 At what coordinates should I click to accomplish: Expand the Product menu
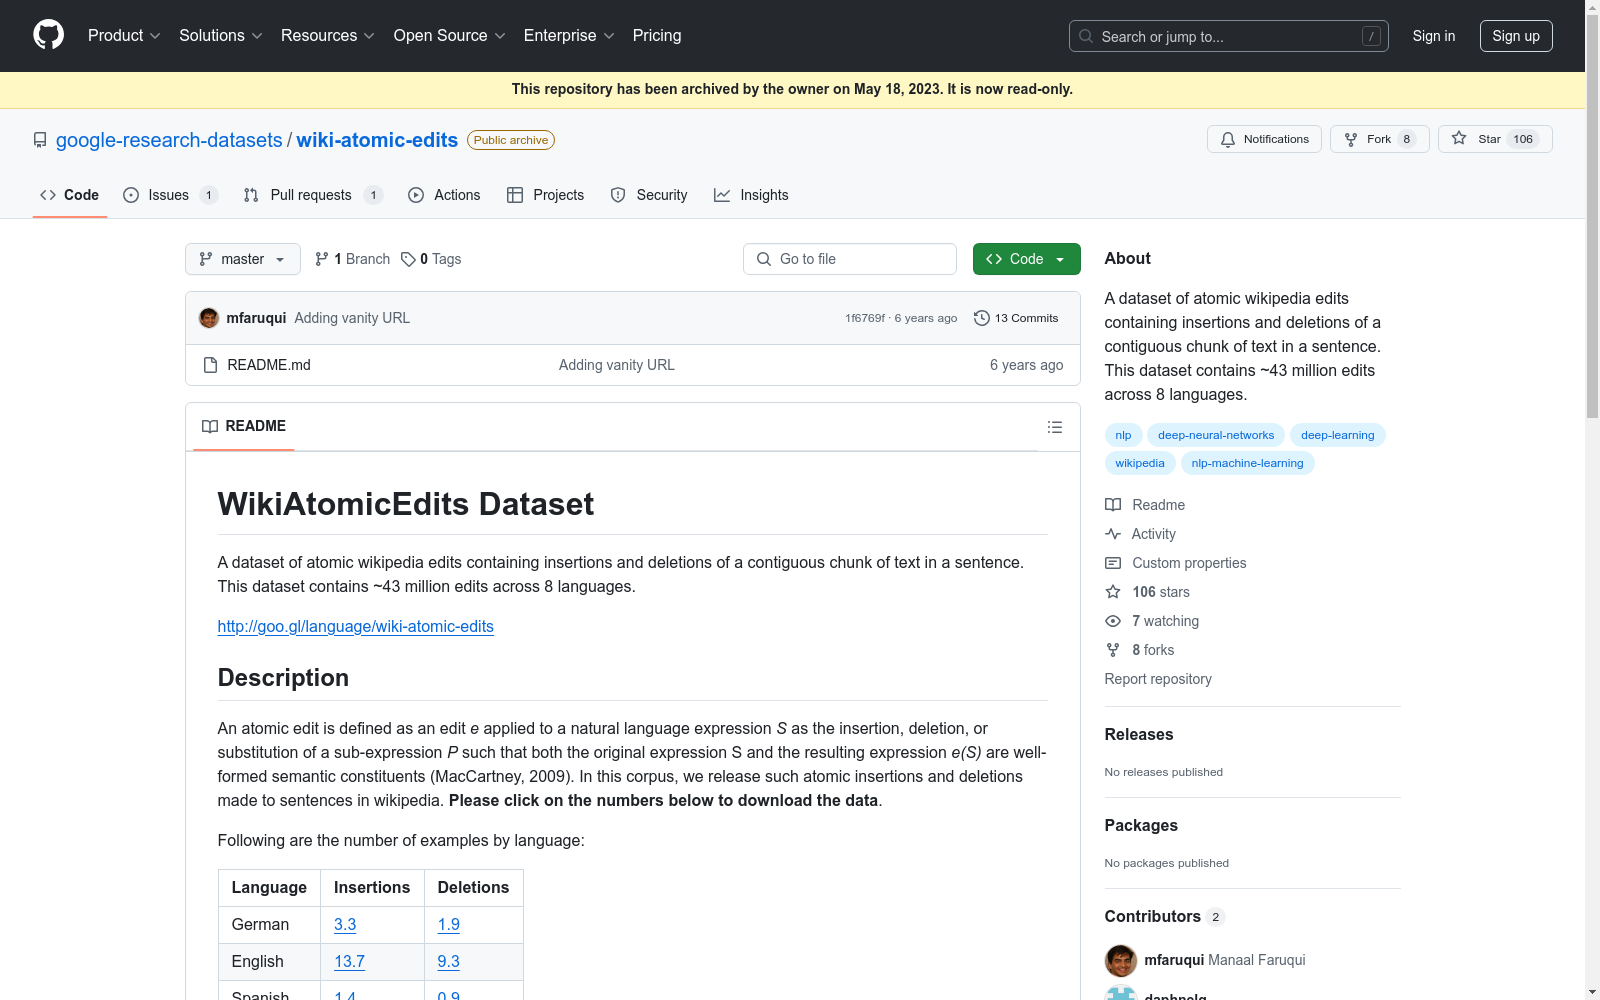tap(124, 36)
